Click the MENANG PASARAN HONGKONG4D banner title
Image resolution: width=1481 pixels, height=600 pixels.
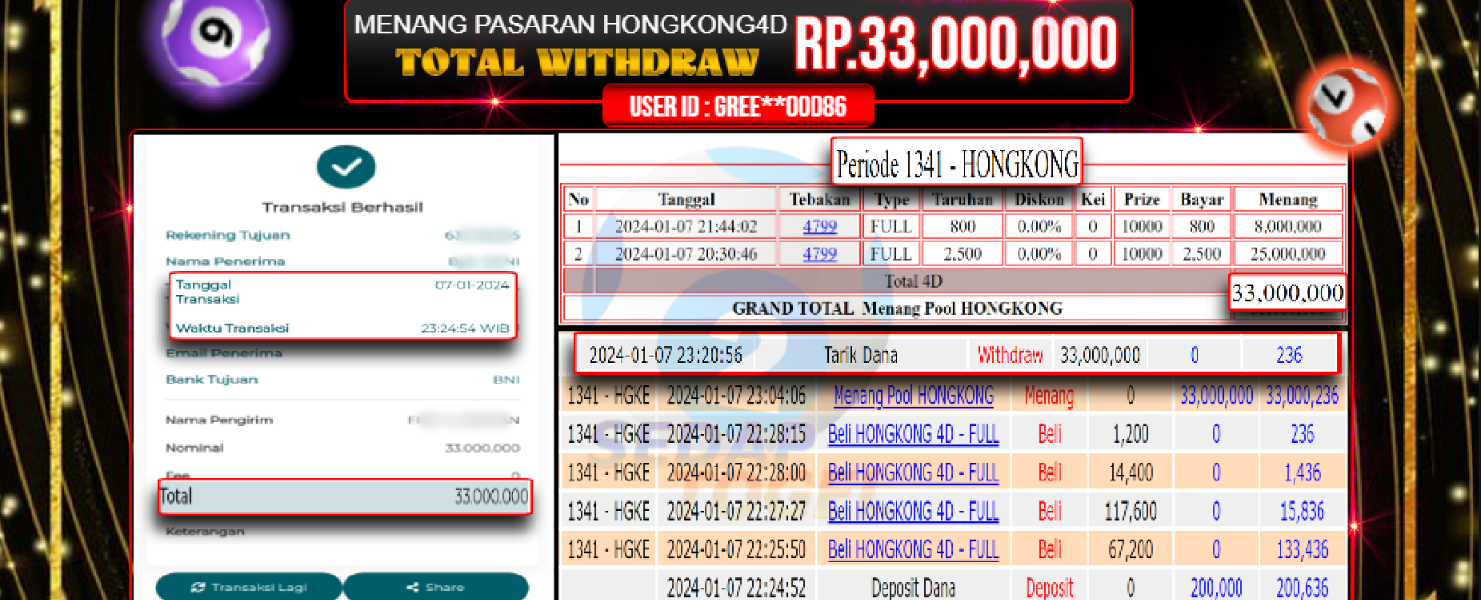pos(571,24)
